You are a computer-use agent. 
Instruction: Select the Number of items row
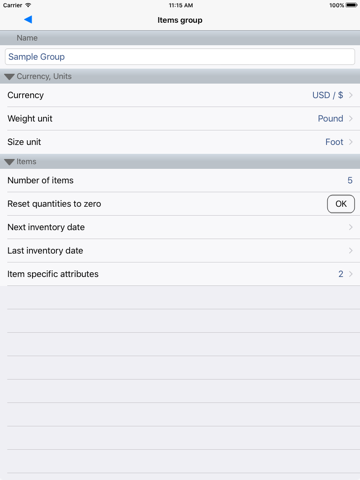pos(180,180)
